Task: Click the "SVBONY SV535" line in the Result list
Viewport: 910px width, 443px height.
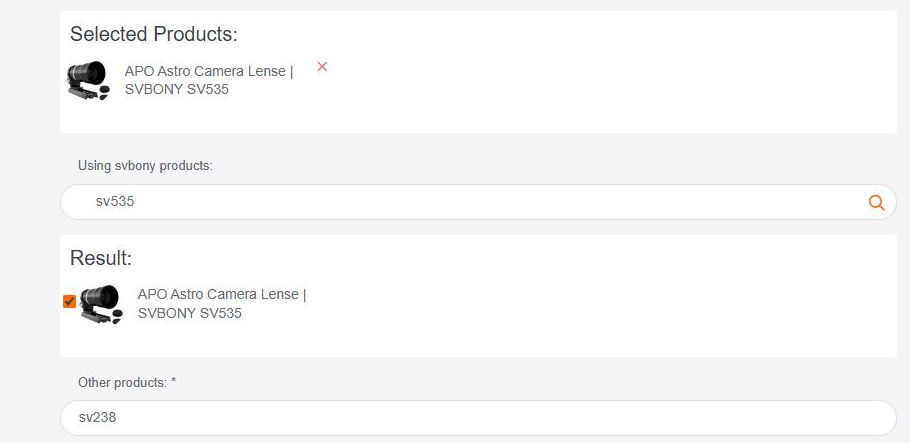Action: [x=190, y=313]
